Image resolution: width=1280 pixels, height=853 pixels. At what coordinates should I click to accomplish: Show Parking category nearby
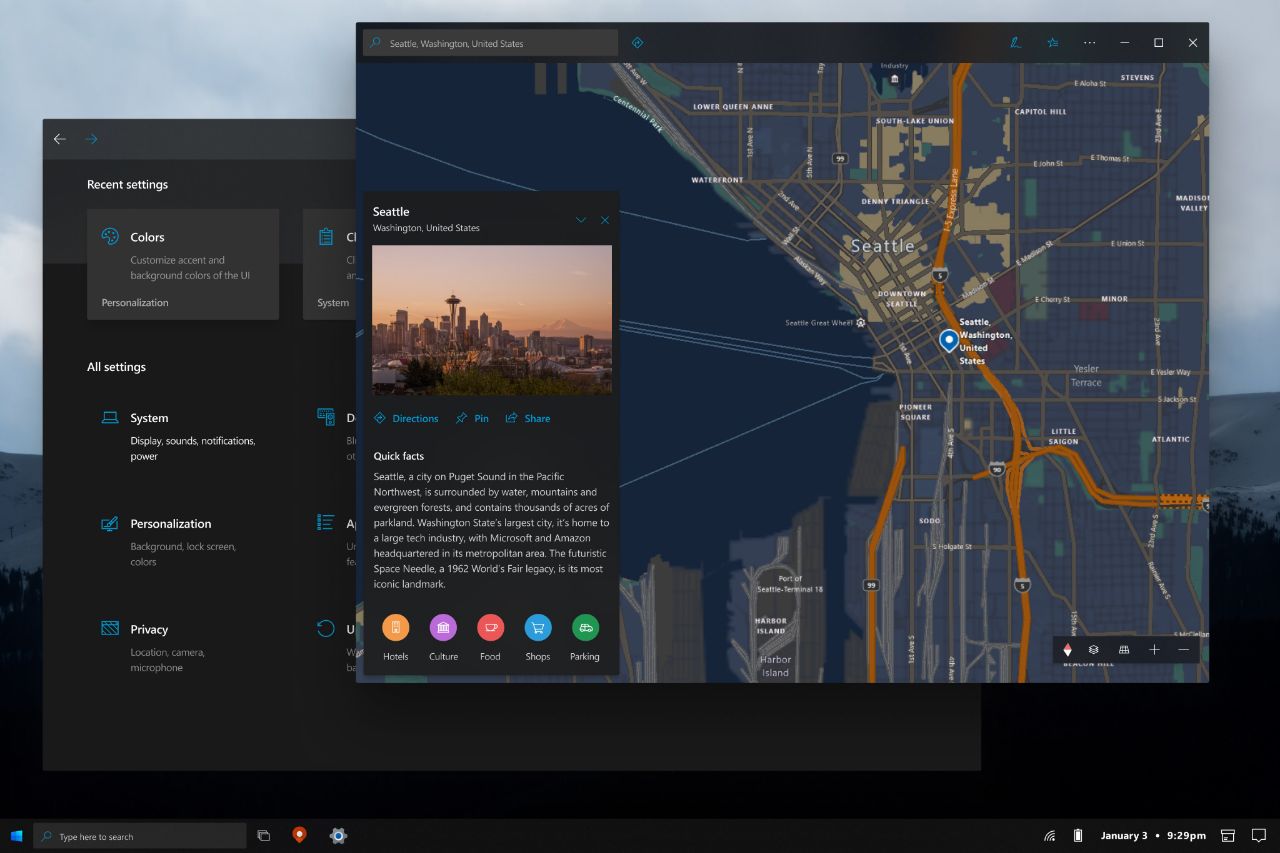pyautogui.click(x=585, y=638)
